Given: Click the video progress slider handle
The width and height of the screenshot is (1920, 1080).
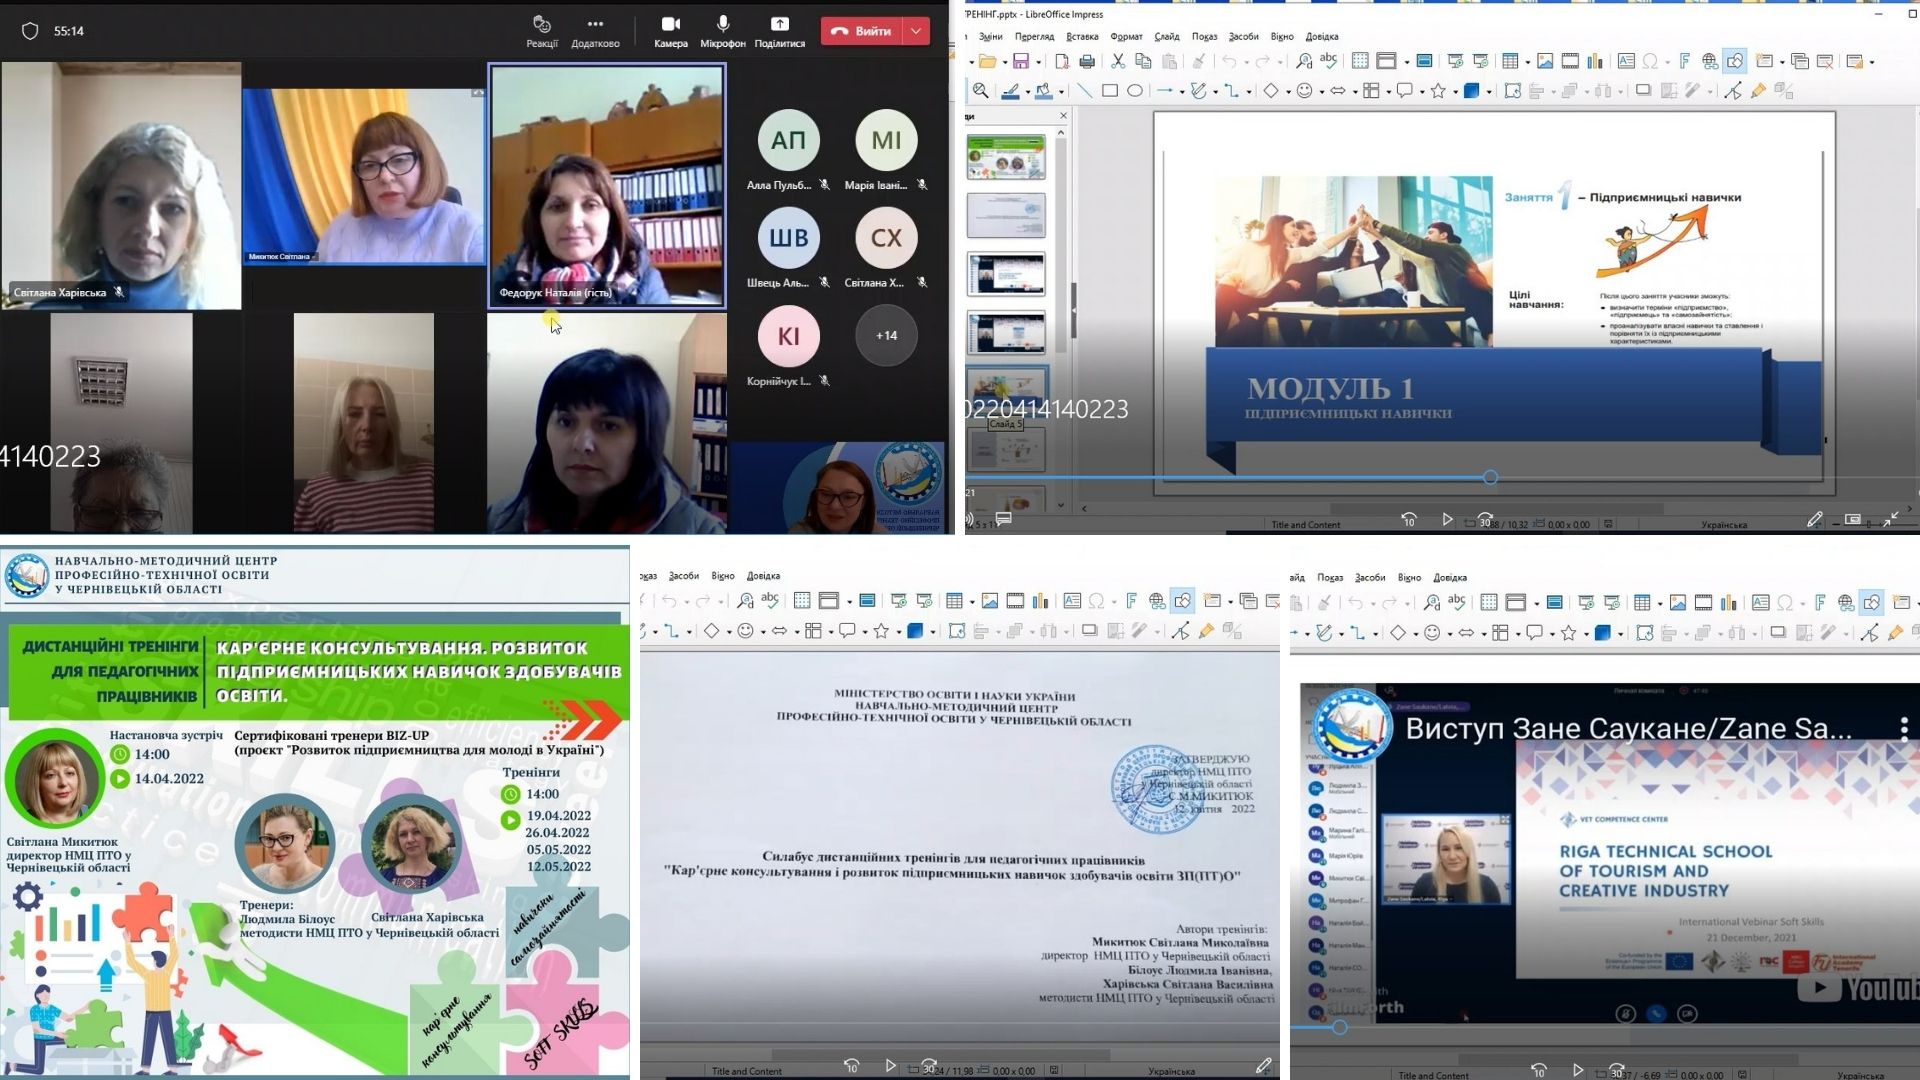Looking at the screenshot, I should click(1490, 478).
